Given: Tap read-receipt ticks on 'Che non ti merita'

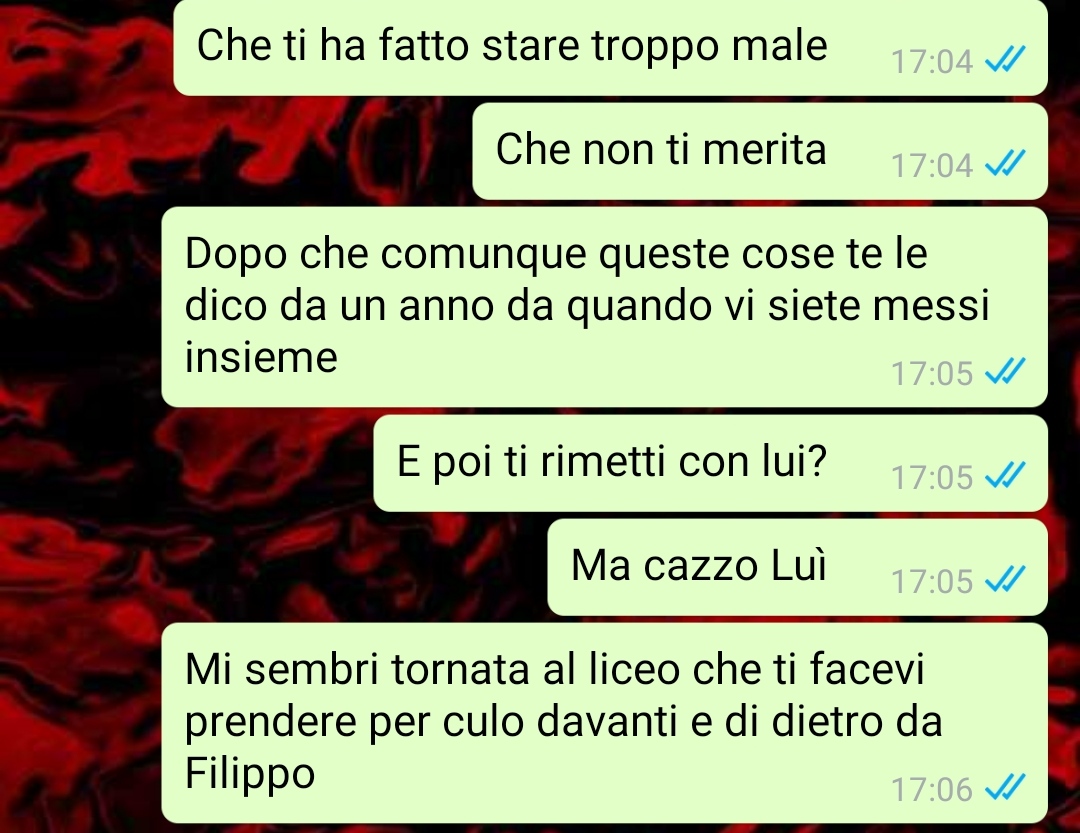Looking at the screenshot, I should (1006, 163).
